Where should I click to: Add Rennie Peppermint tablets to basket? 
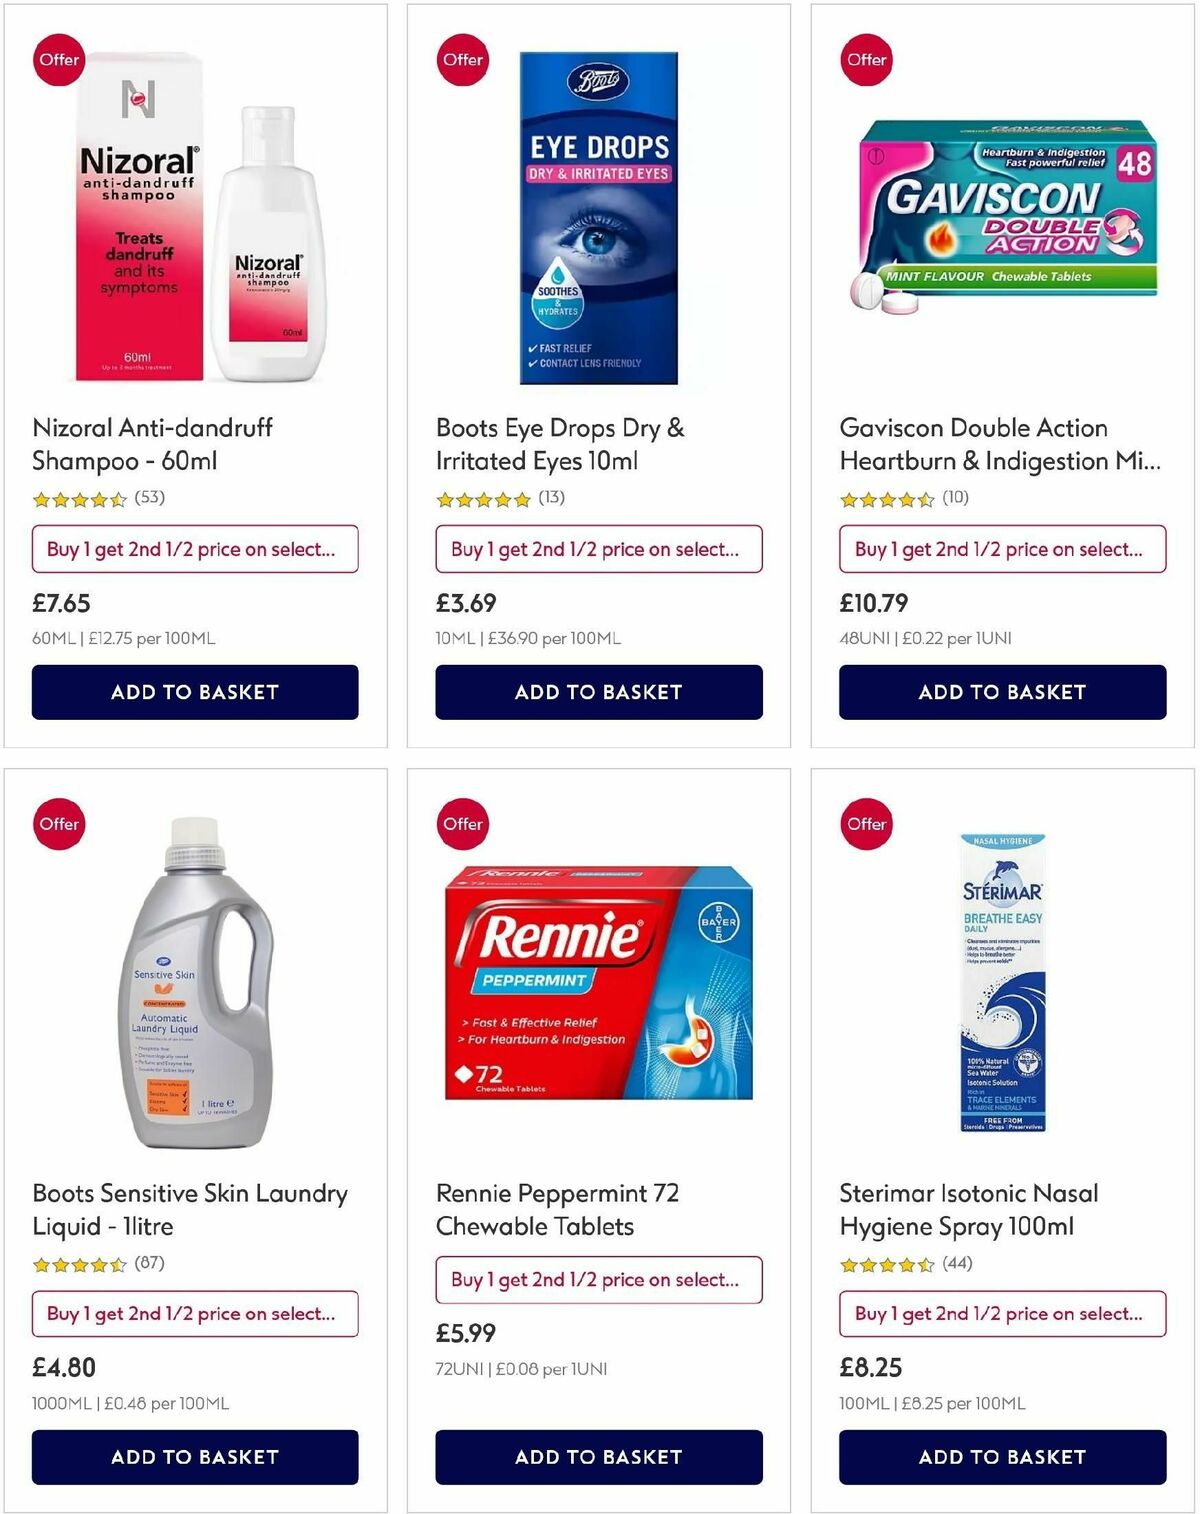pyautogui.click(x=597, y=1457)
